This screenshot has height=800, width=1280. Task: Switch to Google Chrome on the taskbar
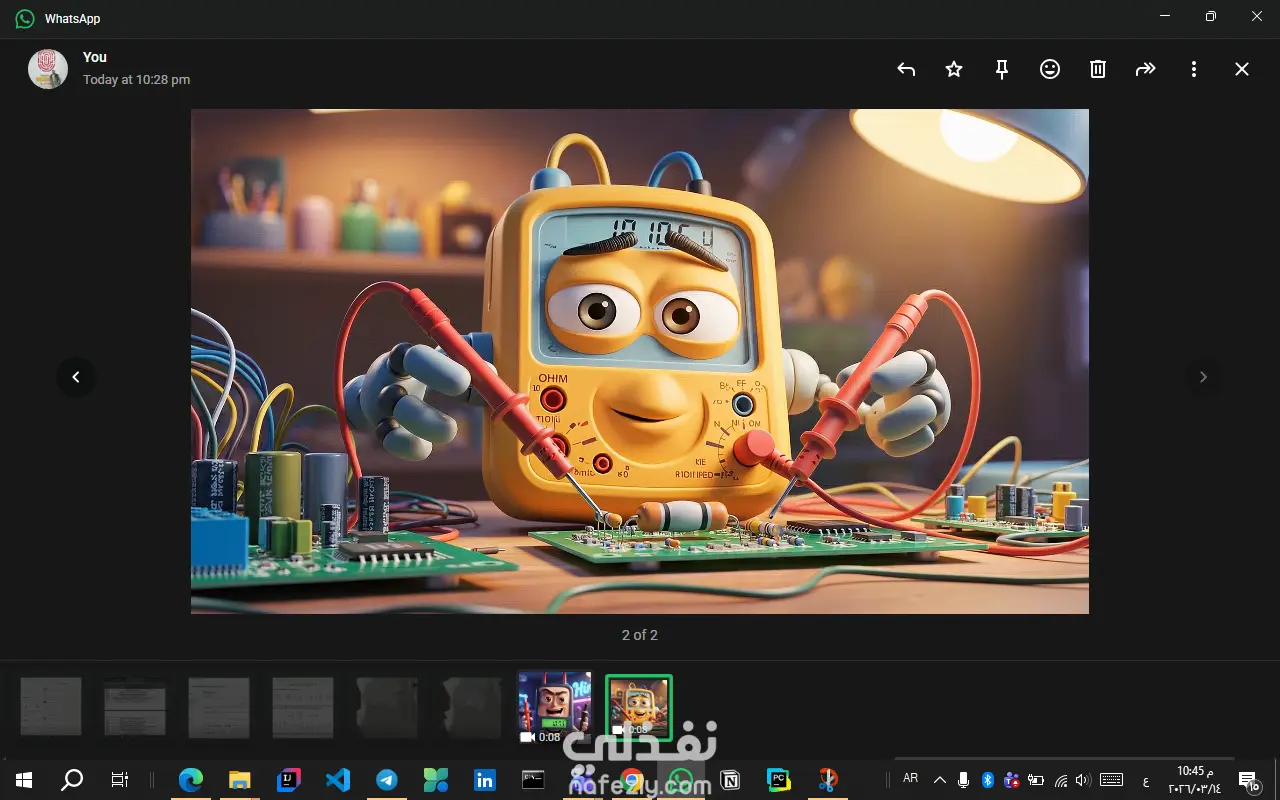(x=632, y=780)
